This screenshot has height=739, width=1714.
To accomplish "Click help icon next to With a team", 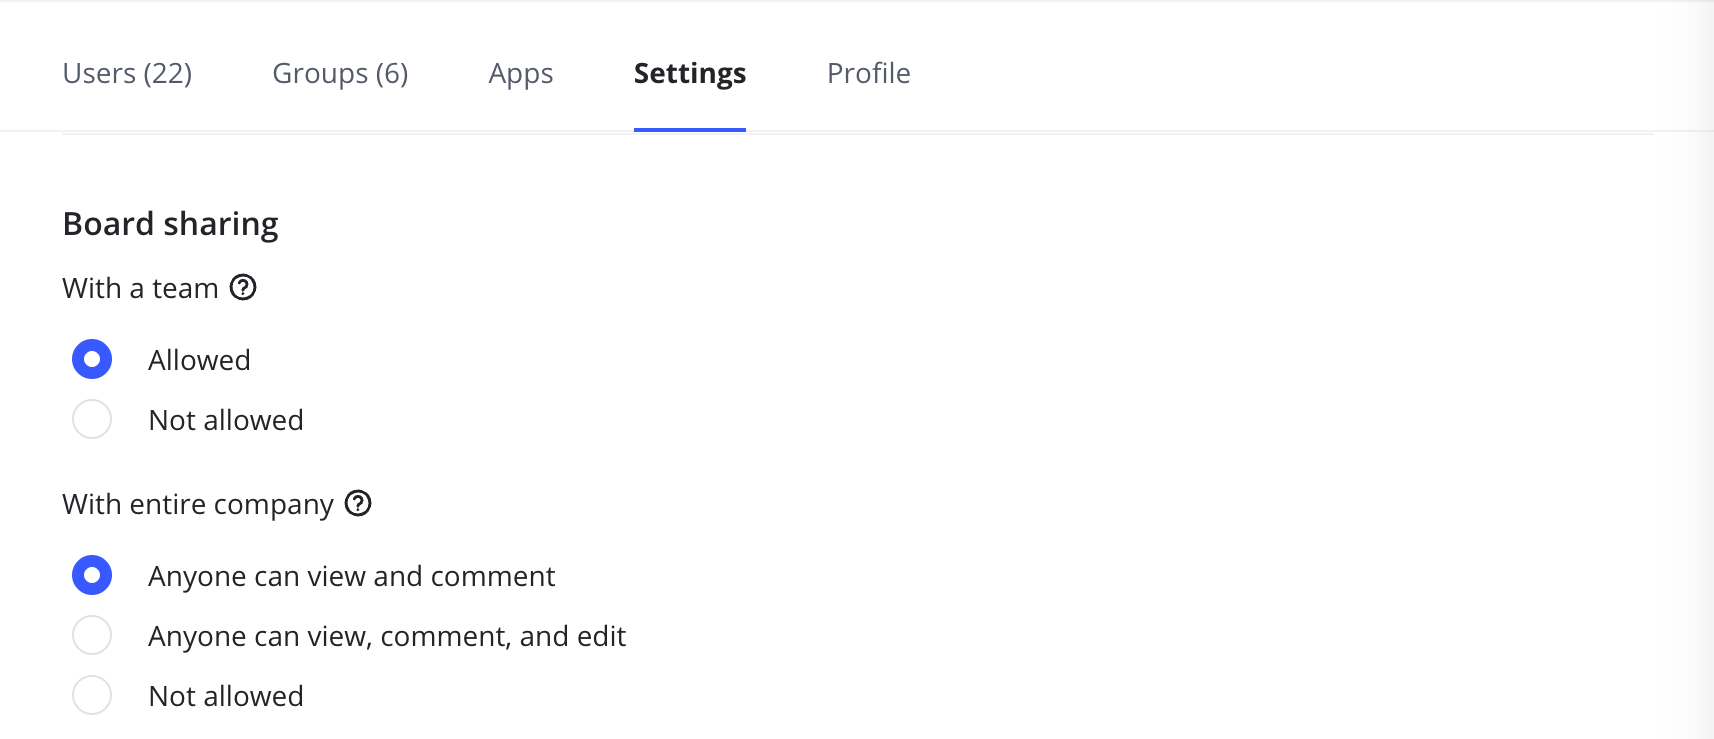I will pyautogui.click(x=243, y=288).
